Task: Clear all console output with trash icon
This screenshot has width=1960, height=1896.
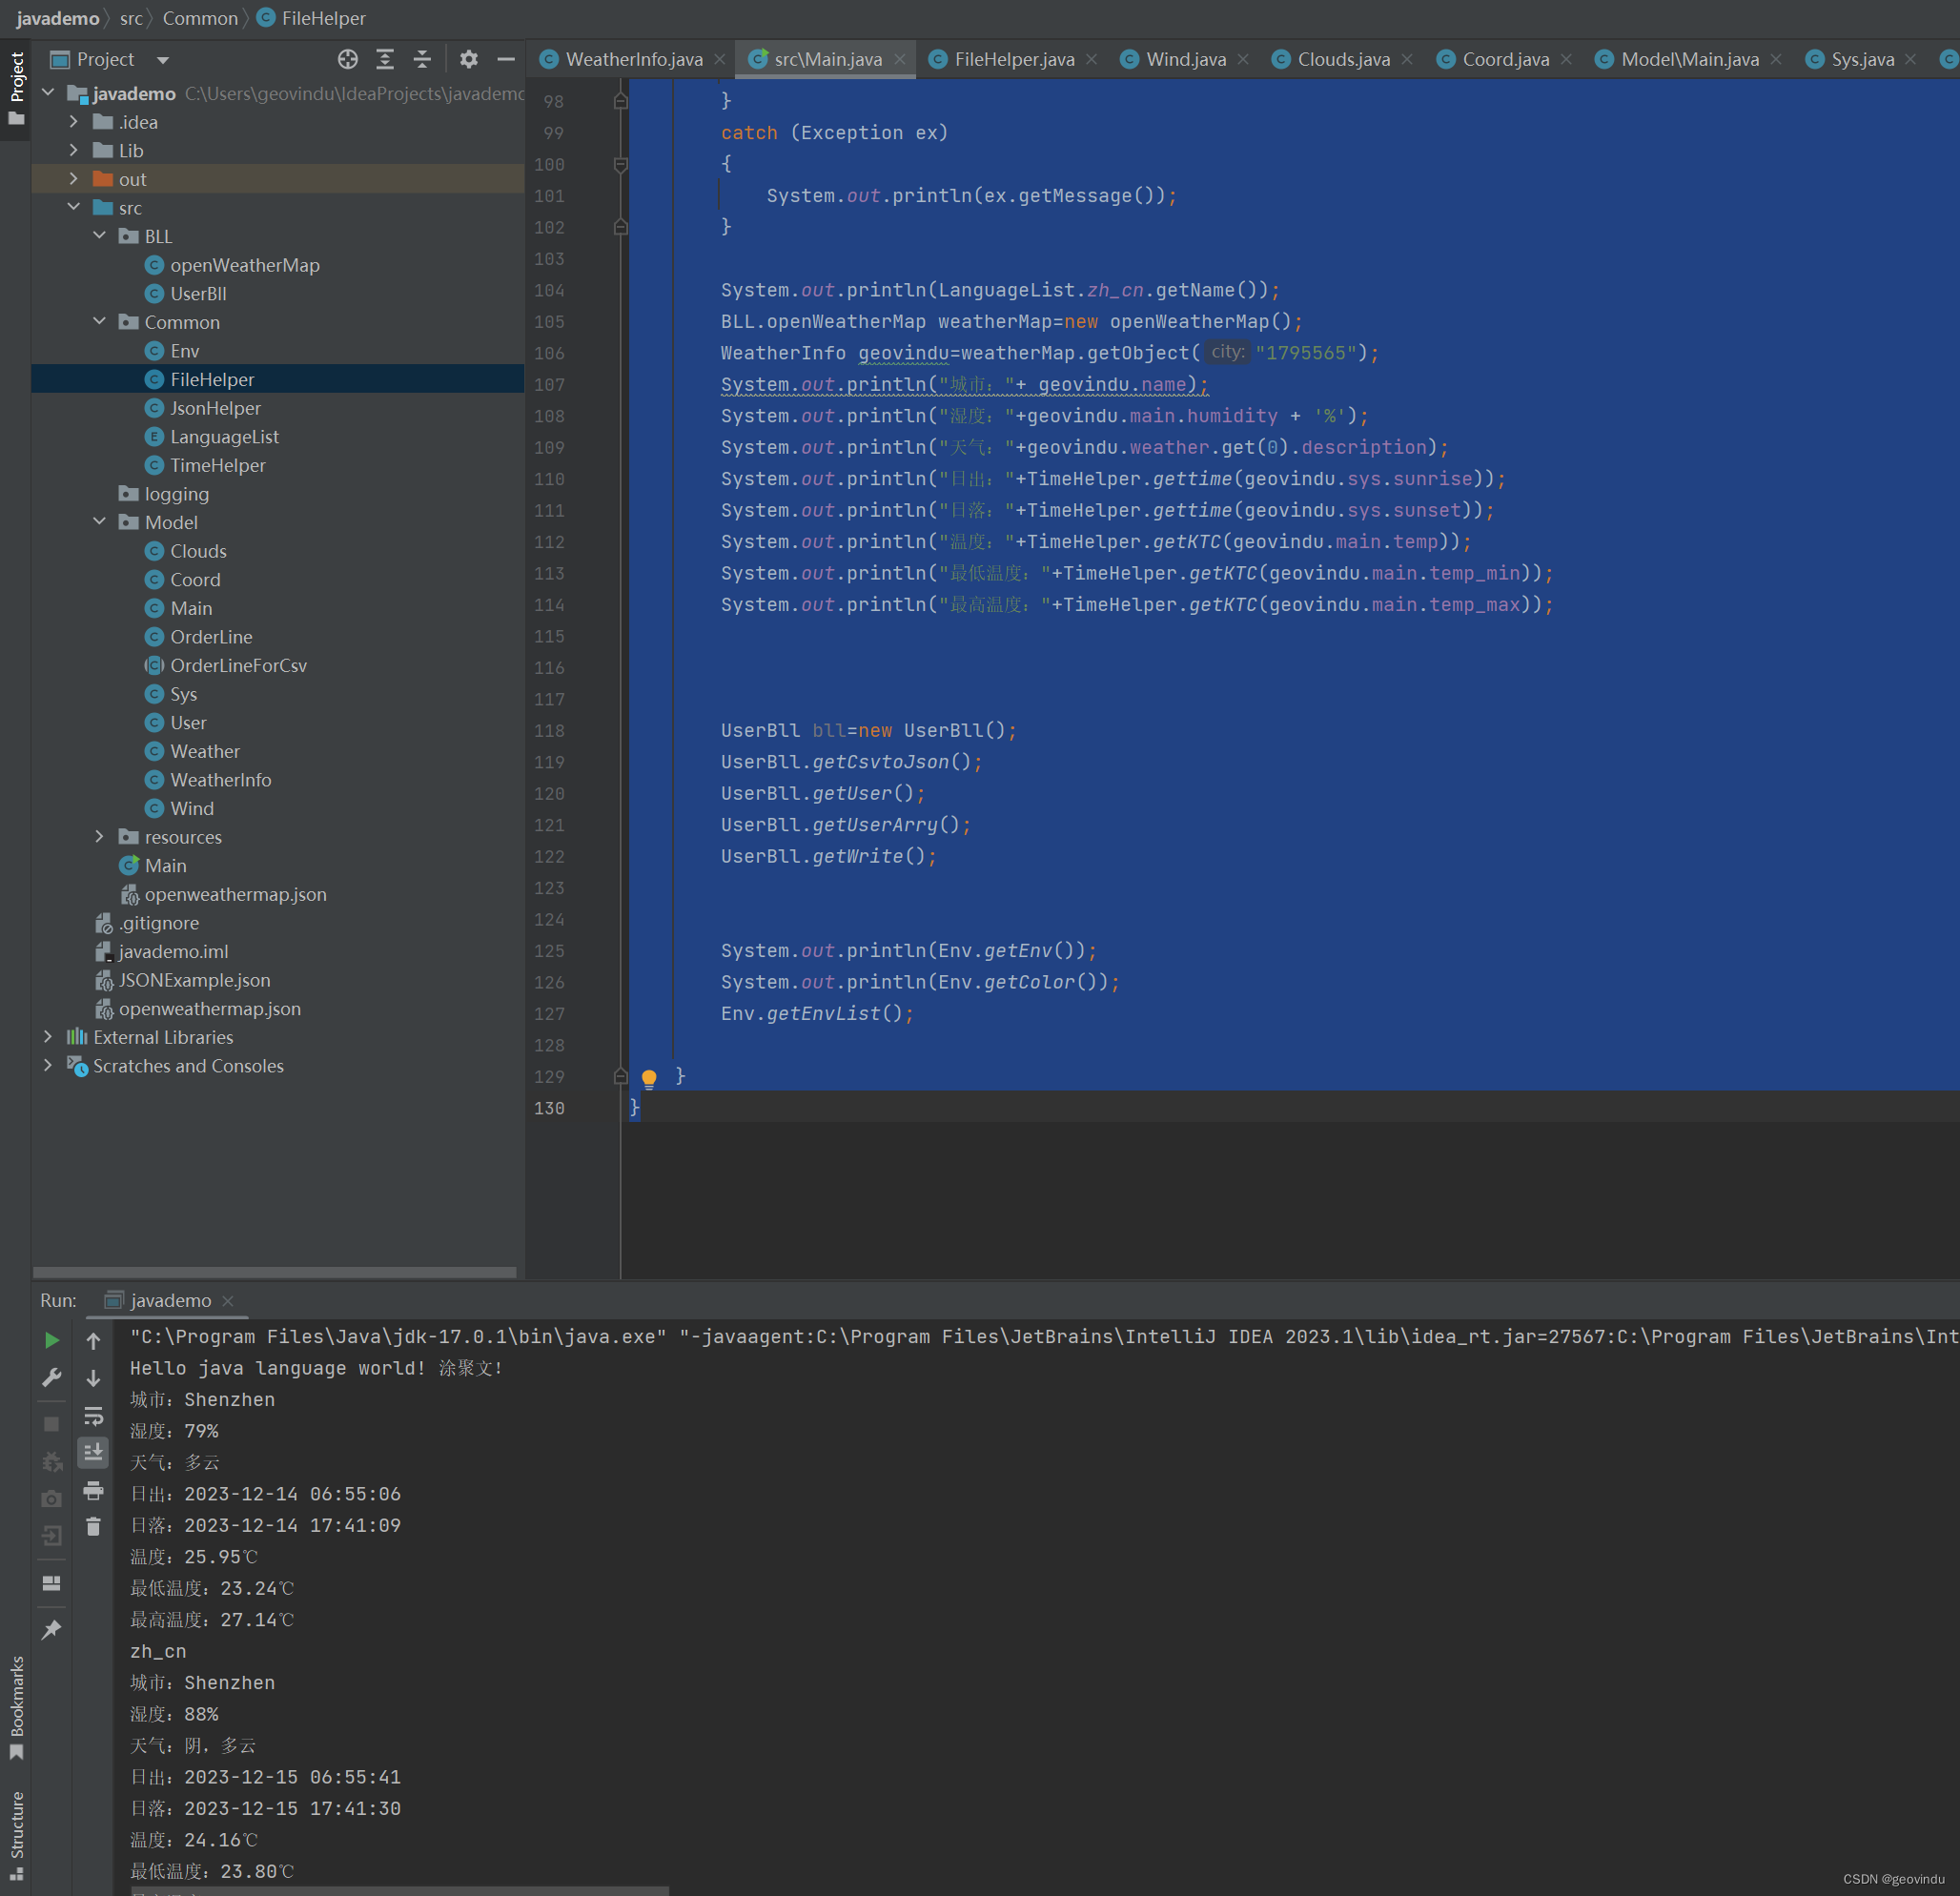Action: click(x=94, y=1527)
